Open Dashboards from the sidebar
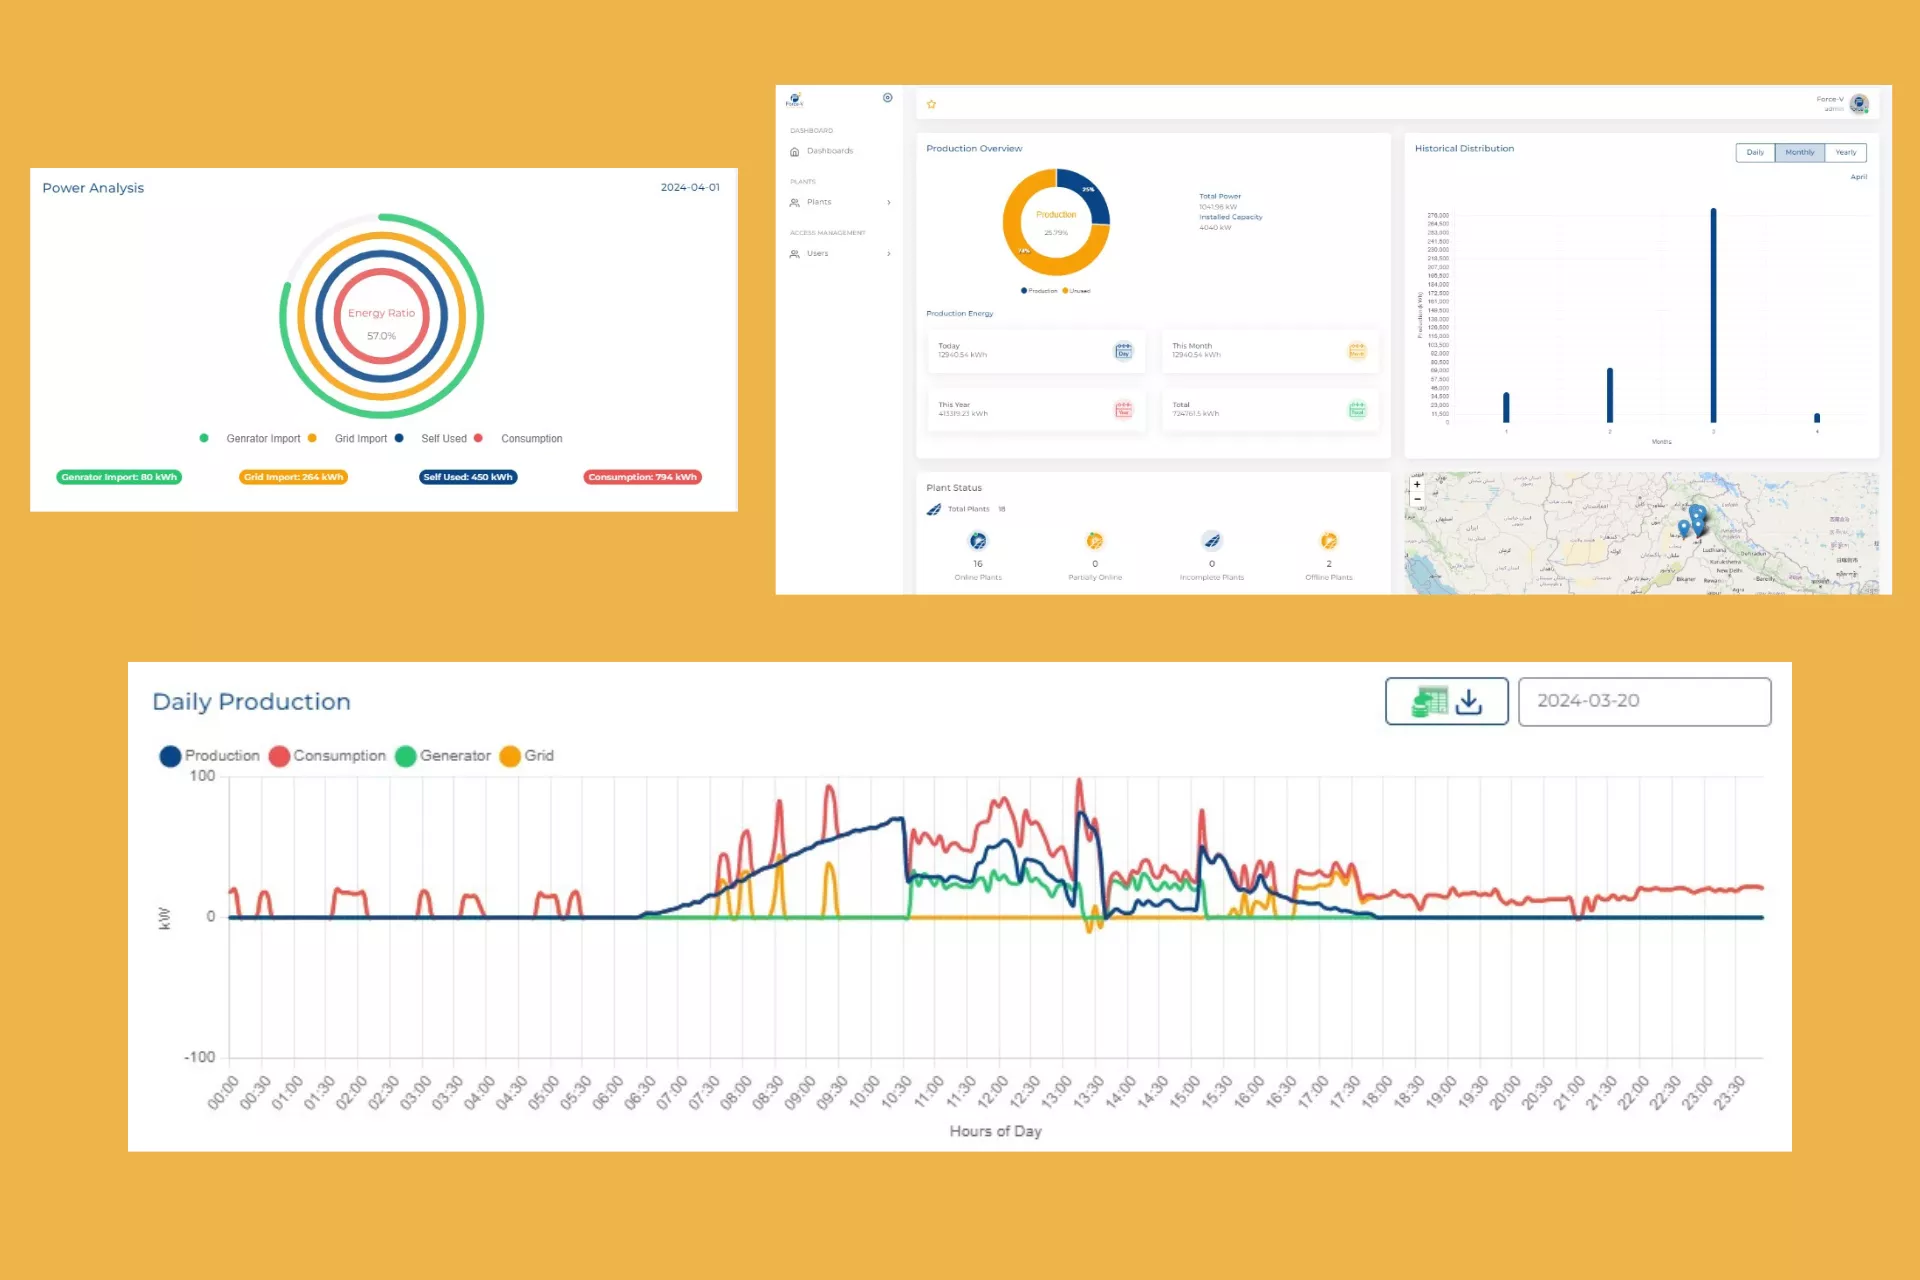 click(x=829, y=151)
